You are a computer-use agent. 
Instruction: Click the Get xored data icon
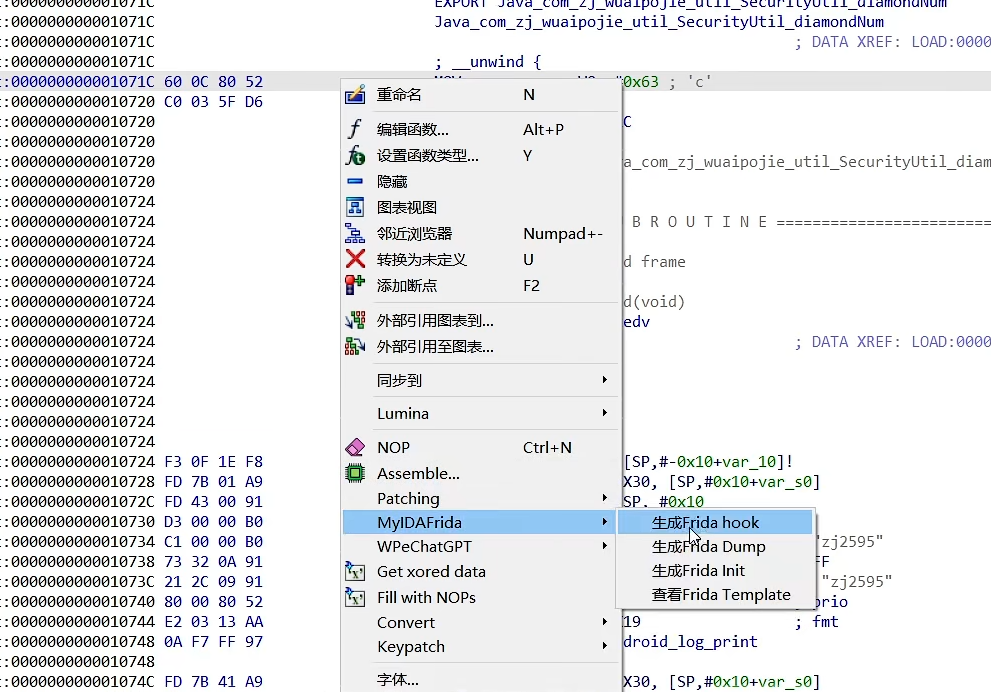coord(355,571)
